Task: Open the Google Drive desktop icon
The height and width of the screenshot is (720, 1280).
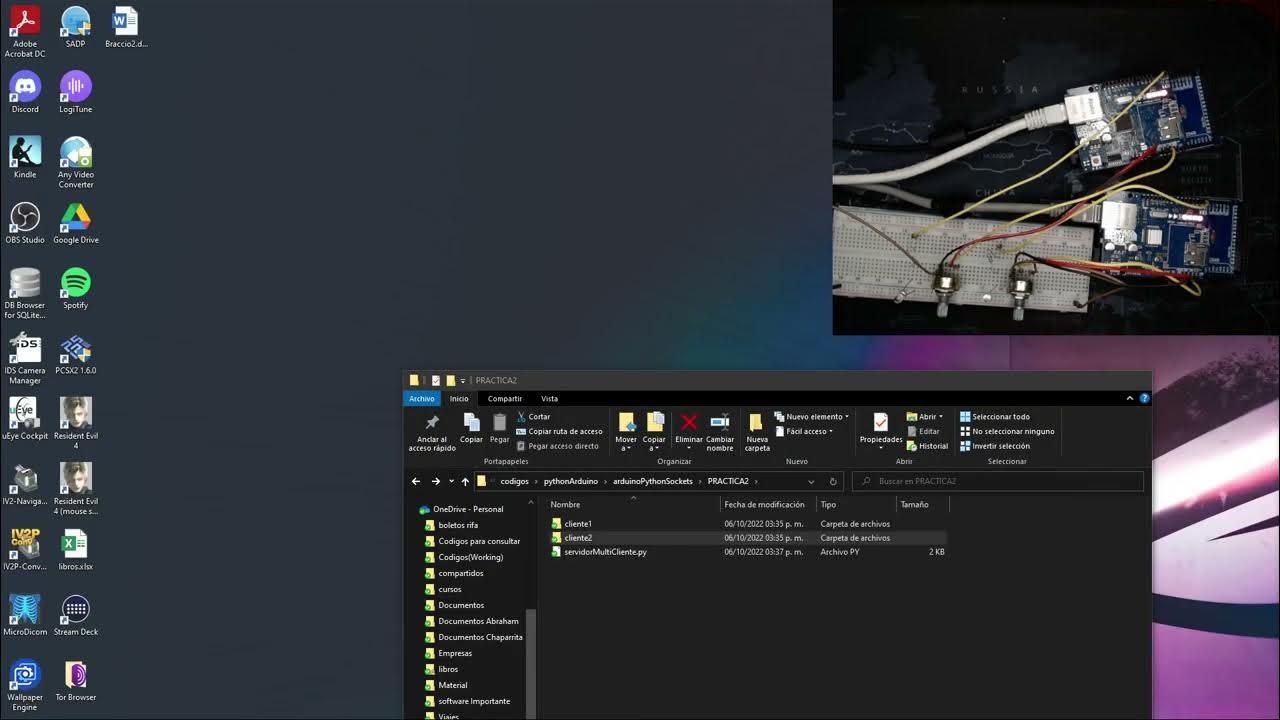Action: coord(75,223)
